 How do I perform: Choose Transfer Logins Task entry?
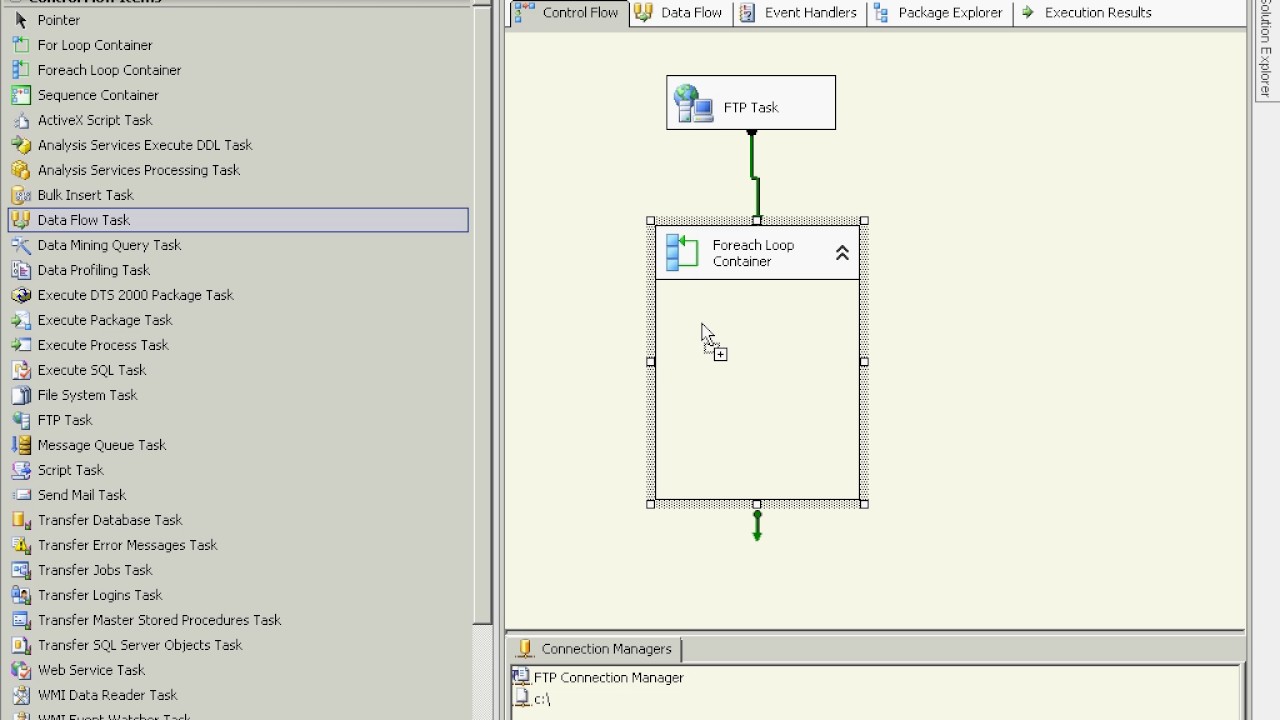point(100,595)
